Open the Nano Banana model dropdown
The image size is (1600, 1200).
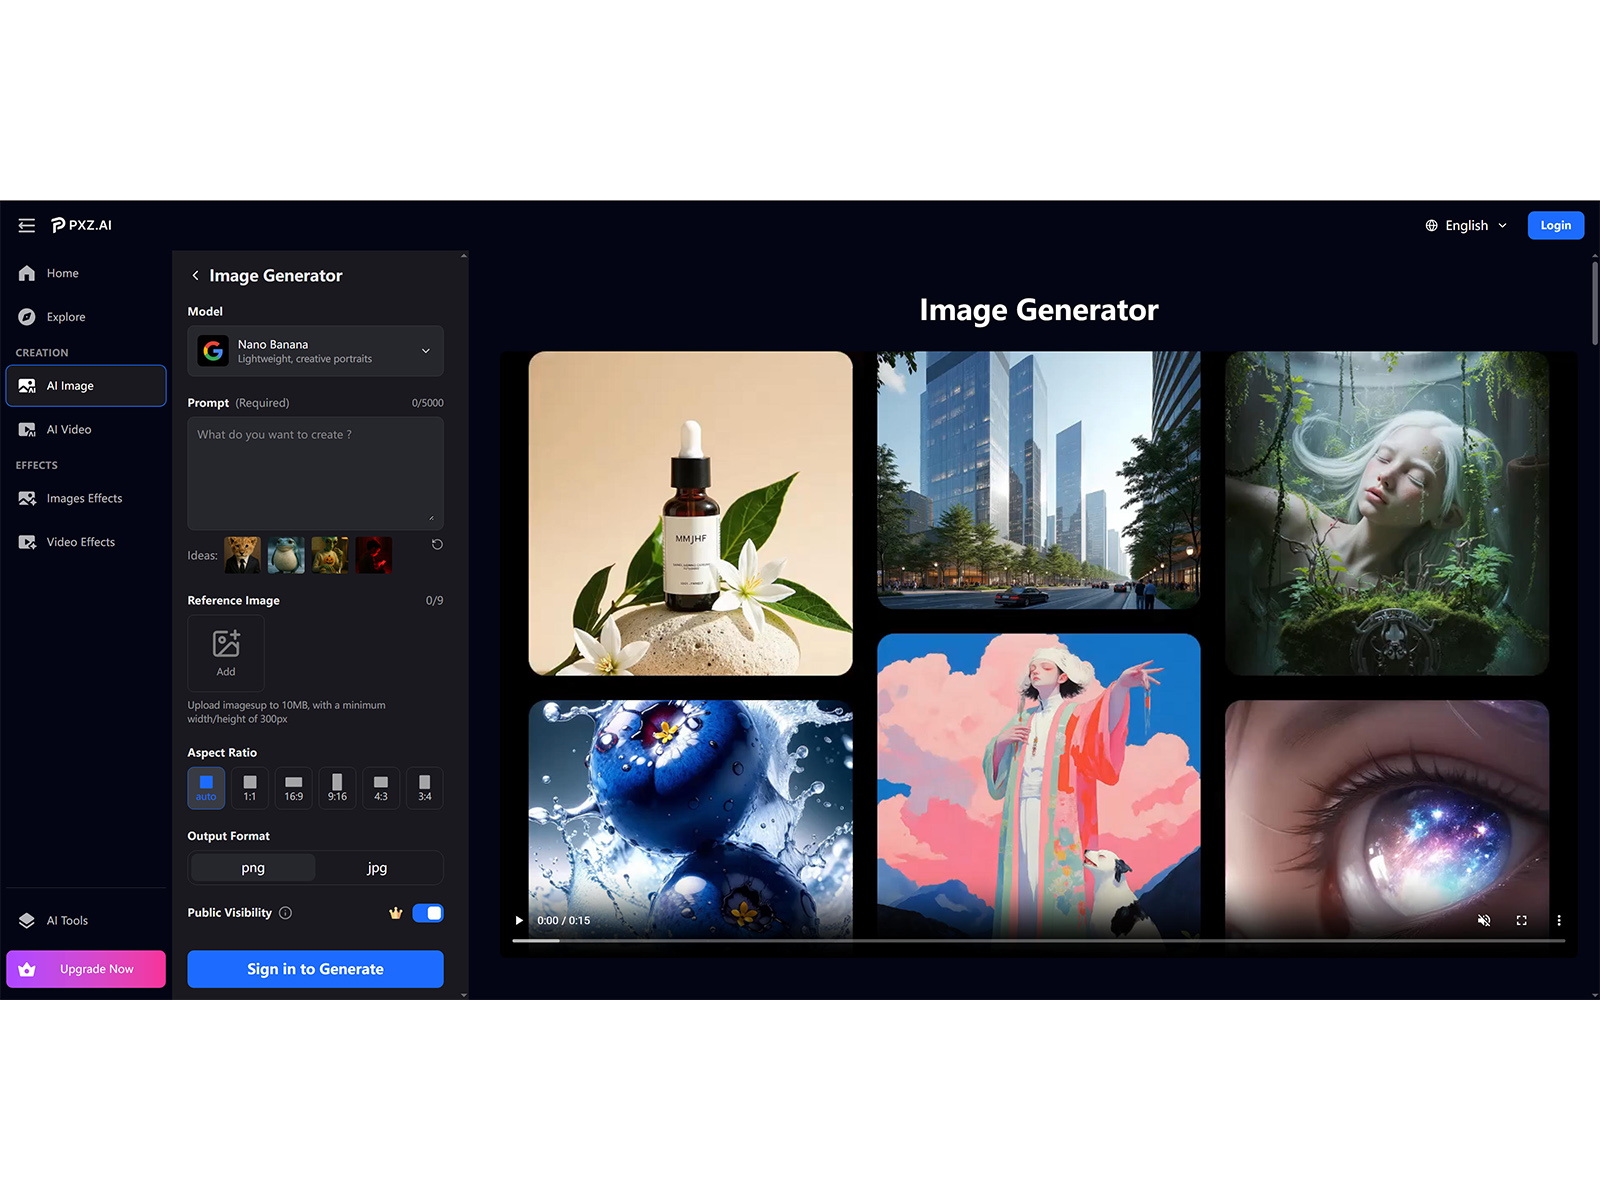coord(315,351)
